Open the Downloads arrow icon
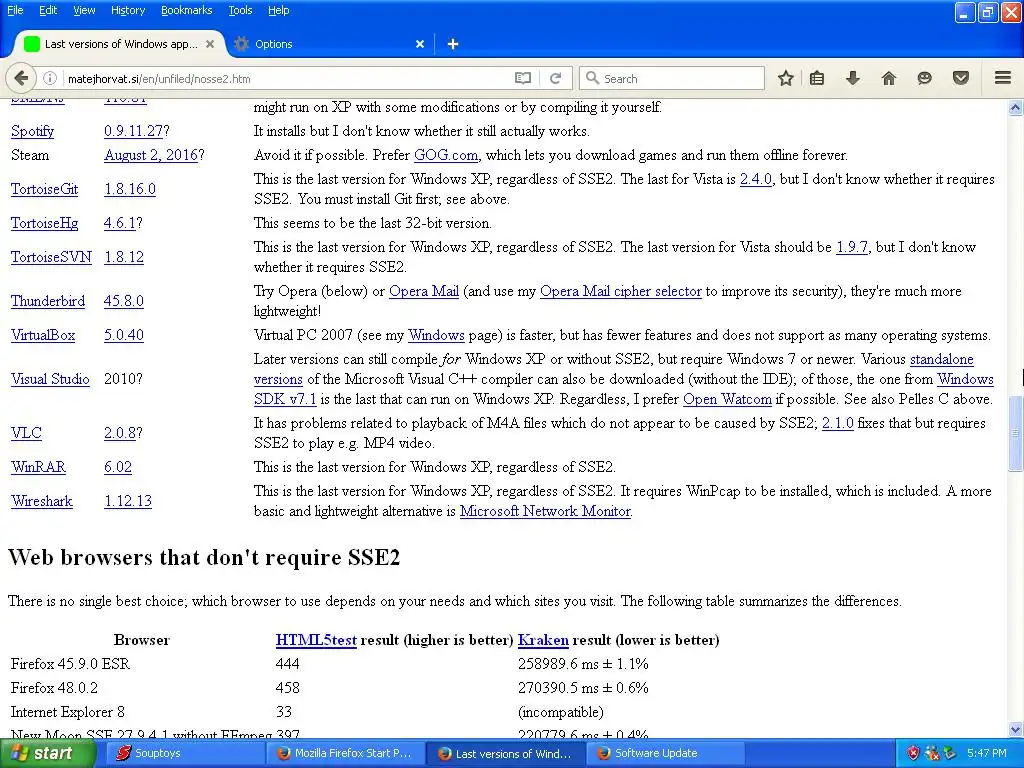This screenshot has height=768, width=1024. tap(853, 78)
